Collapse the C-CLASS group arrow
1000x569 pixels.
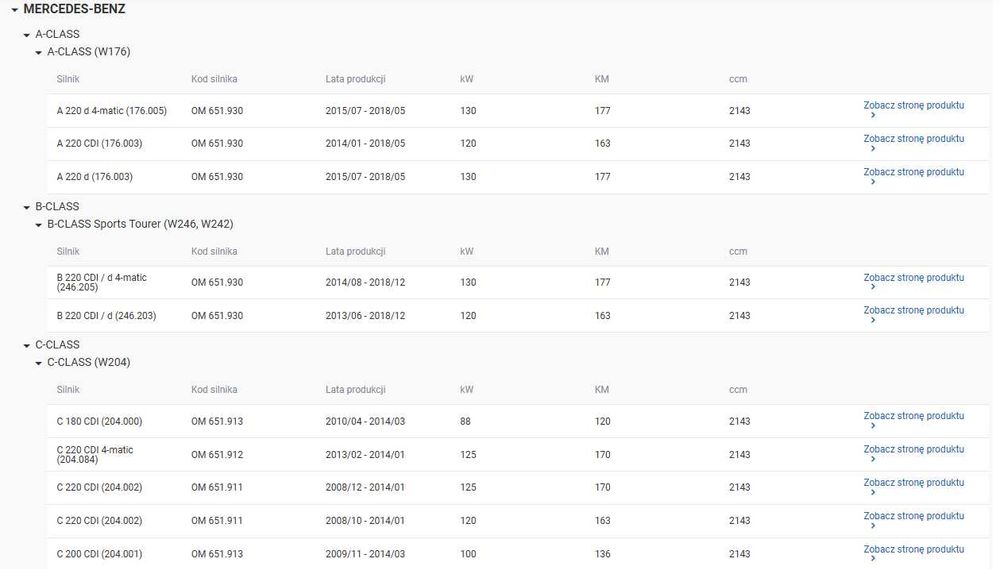(27, 346)
